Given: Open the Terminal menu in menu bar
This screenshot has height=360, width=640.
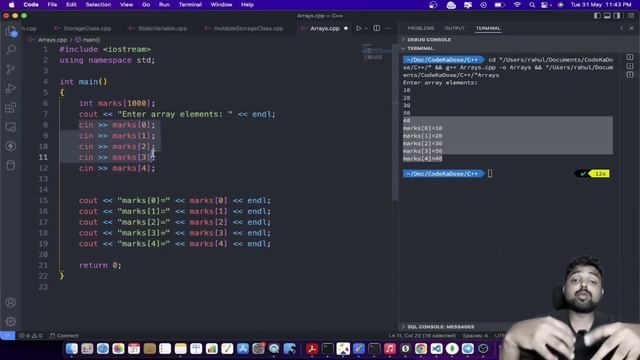Looking at the screenshot, I should [x=190, y=4].
